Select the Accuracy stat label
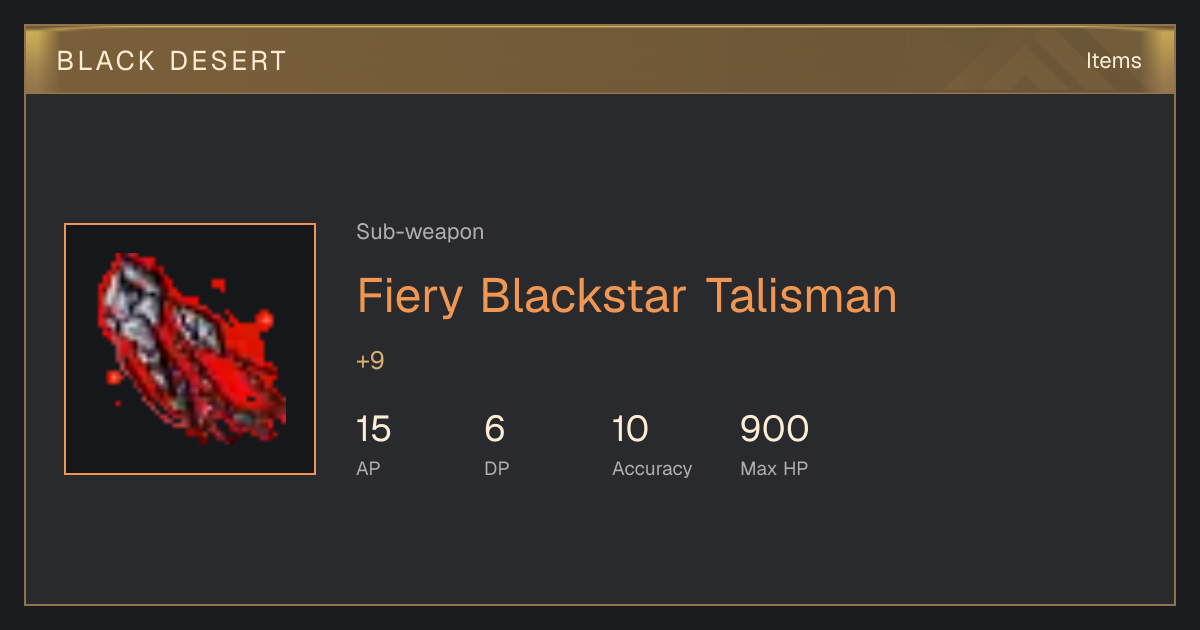This screenshot has width=1200, height=630. coord(652,468)
